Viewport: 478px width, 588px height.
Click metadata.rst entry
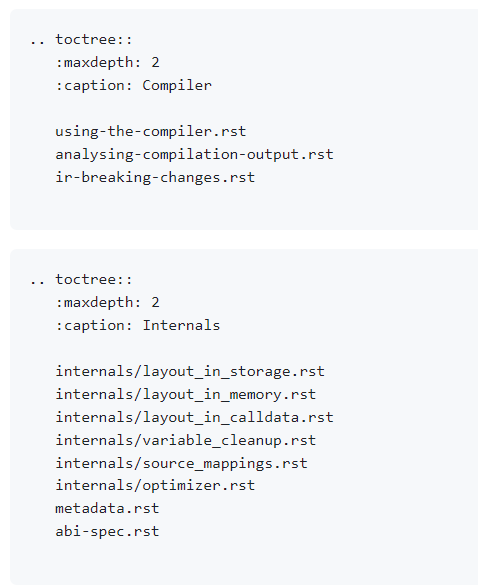(x=107, y=508)
